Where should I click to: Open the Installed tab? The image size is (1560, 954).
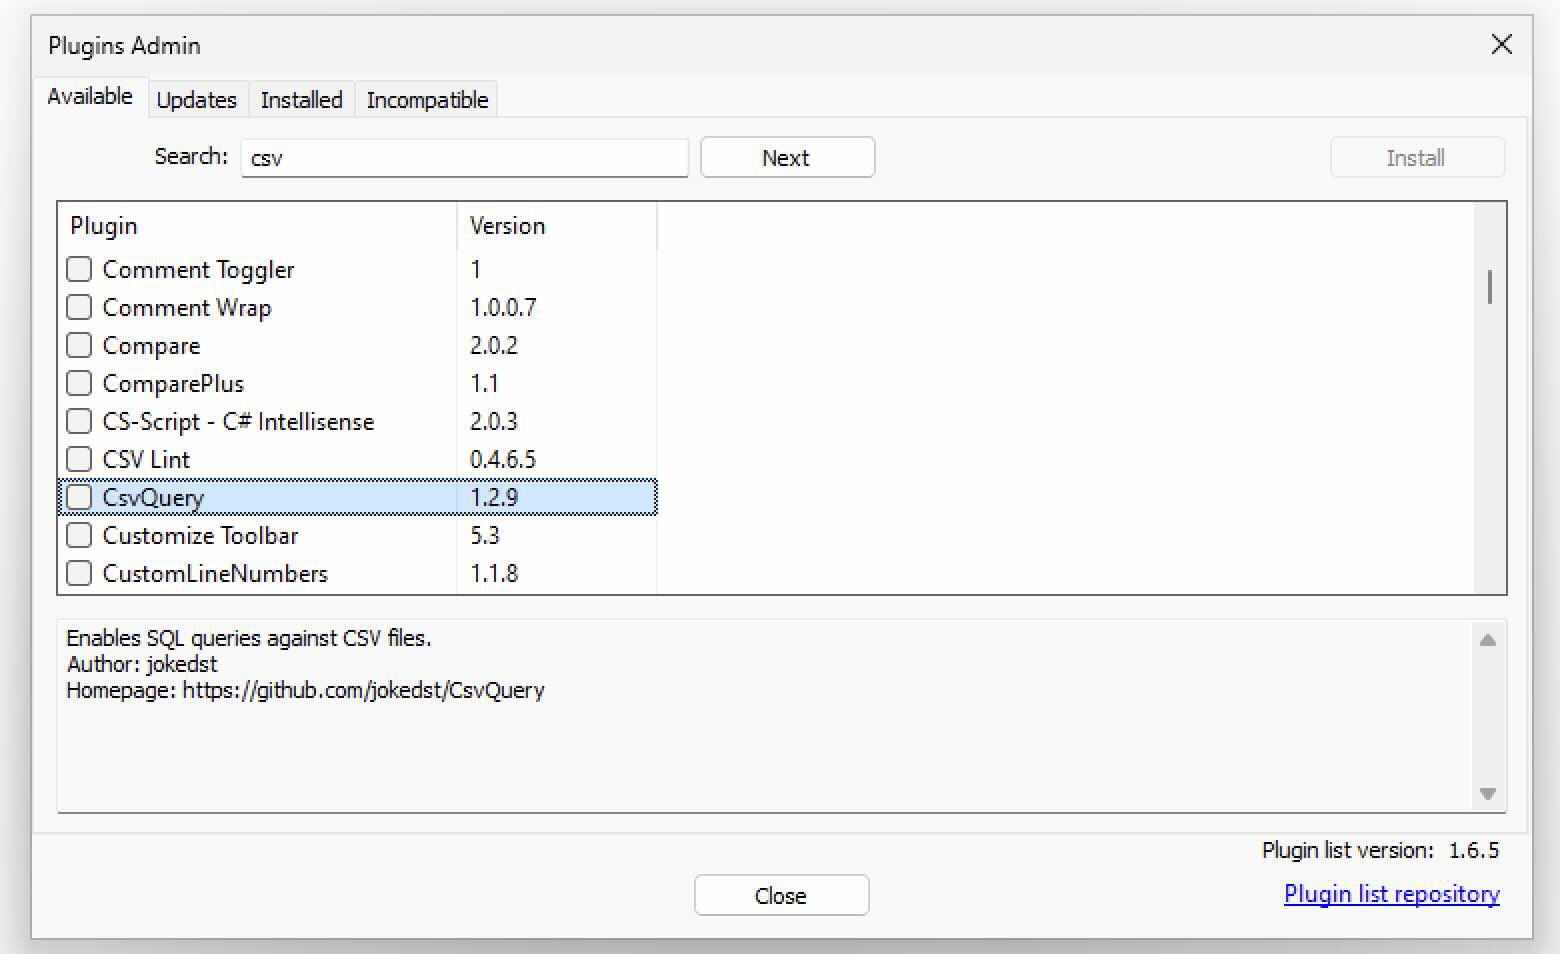pos(301,99)
